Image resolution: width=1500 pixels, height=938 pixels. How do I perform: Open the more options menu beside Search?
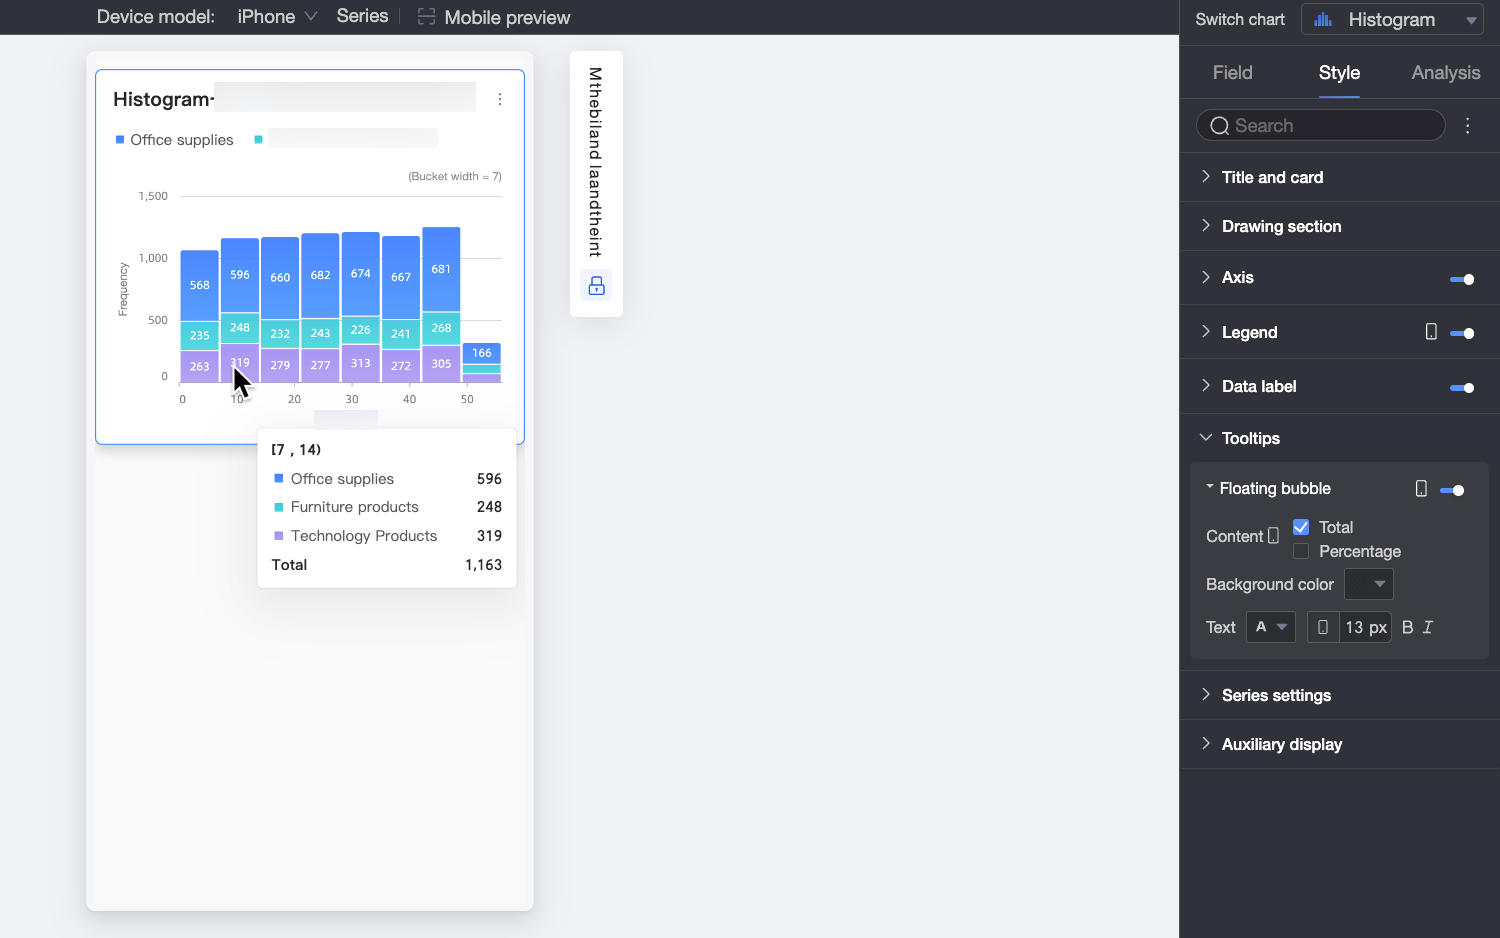[x=1468, y=125]
